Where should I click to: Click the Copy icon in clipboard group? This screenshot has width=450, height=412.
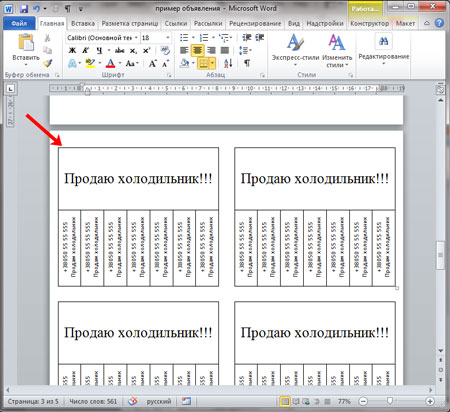(47, 50)
